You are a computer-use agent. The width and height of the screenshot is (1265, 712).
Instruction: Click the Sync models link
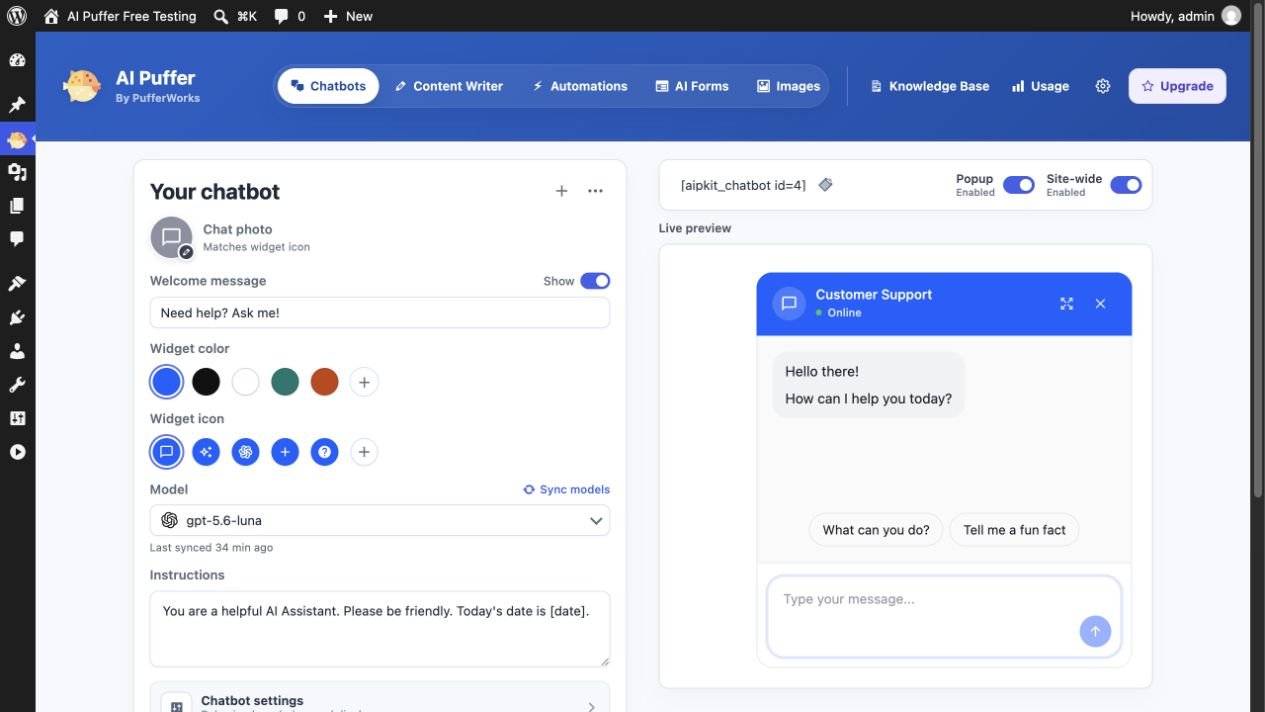pos(566,490)
